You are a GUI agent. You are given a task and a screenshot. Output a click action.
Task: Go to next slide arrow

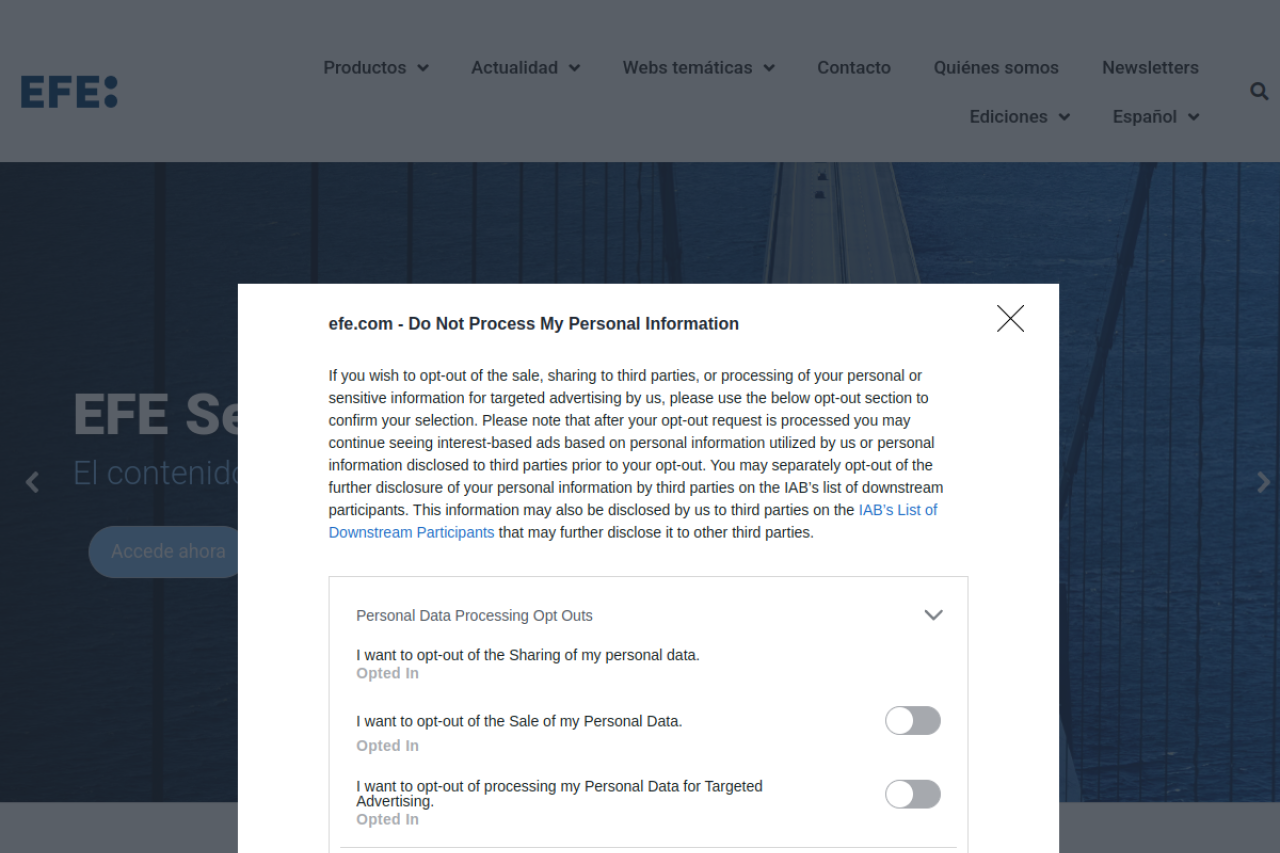[x=1263, y=482]
